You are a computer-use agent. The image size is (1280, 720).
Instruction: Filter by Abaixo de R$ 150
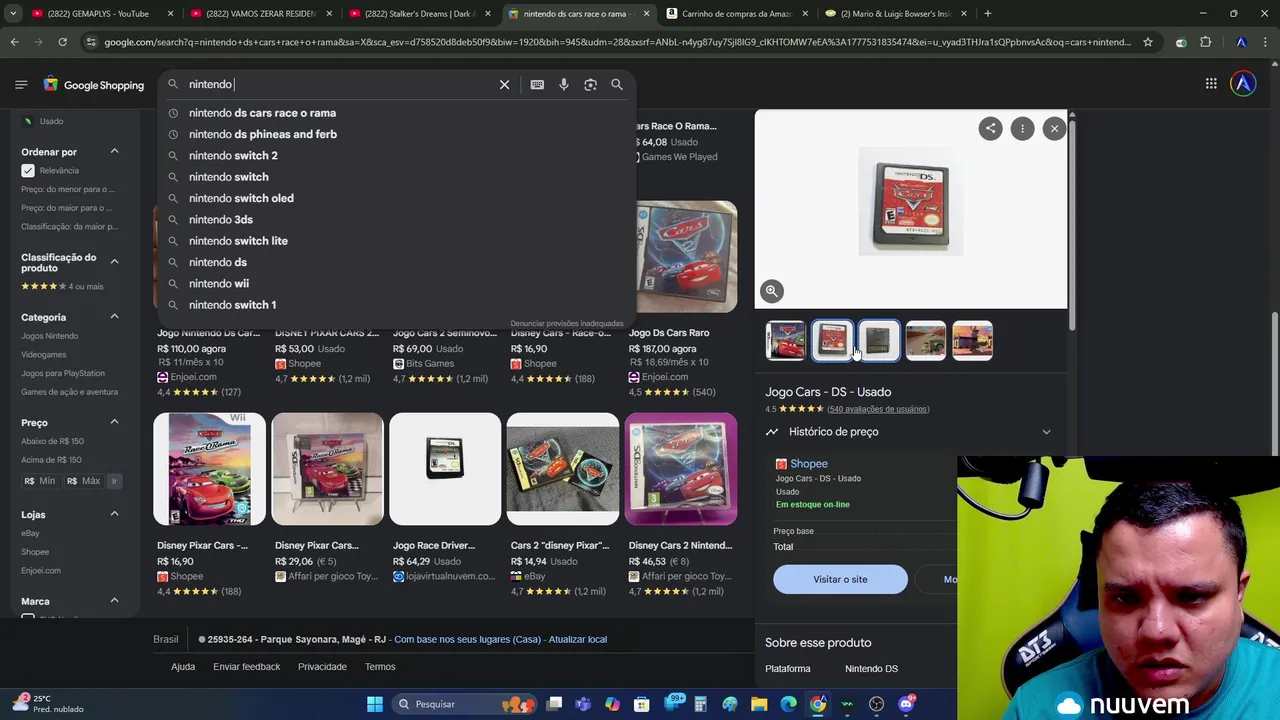tap(52, 441)
